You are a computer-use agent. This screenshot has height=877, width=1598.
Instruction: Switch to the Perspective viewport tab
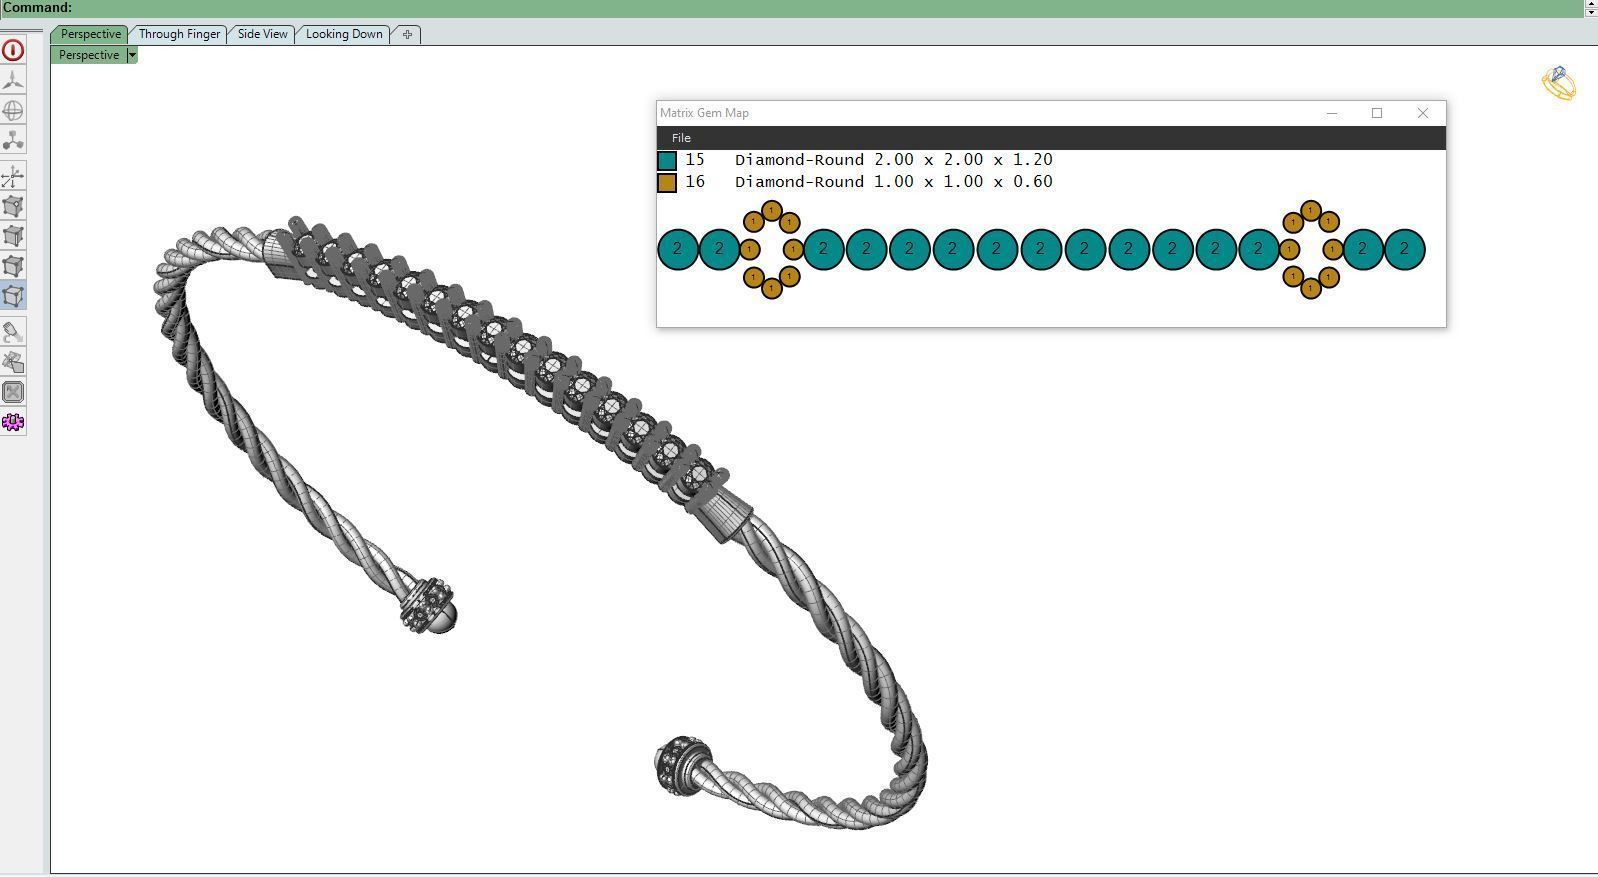90,34
